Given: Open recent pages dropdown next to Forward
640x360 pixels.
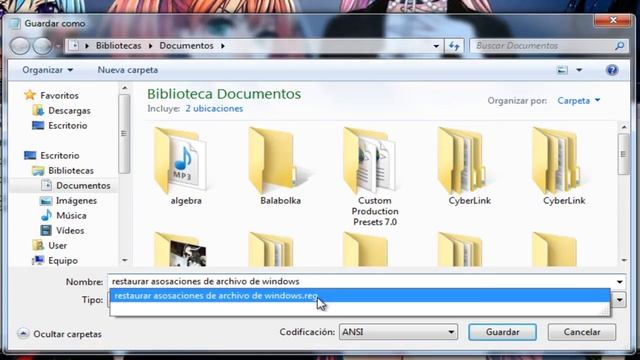Looking at the screenshot, I should pos(58,46).
